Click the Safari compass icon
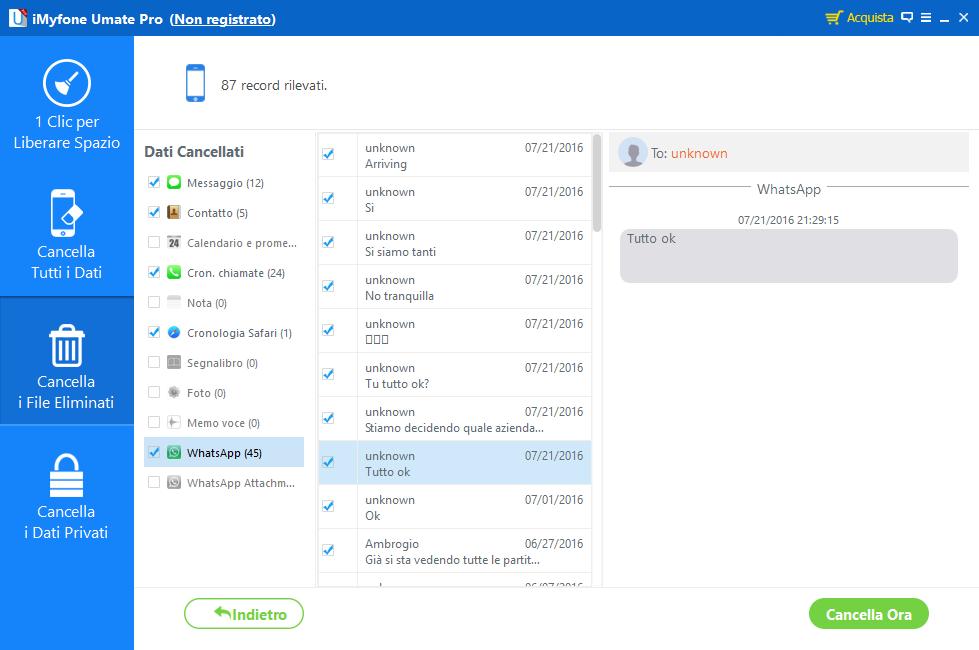The width and height of the screenshot is (979, 650). pyautogui.click(x=174, y=332)
